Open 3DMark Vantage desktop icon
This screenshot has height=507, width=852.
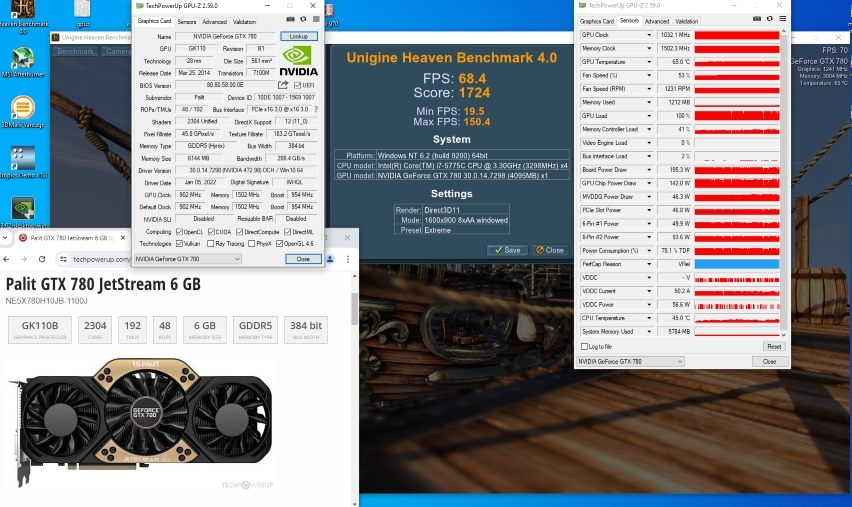click(x=23, y=112)
